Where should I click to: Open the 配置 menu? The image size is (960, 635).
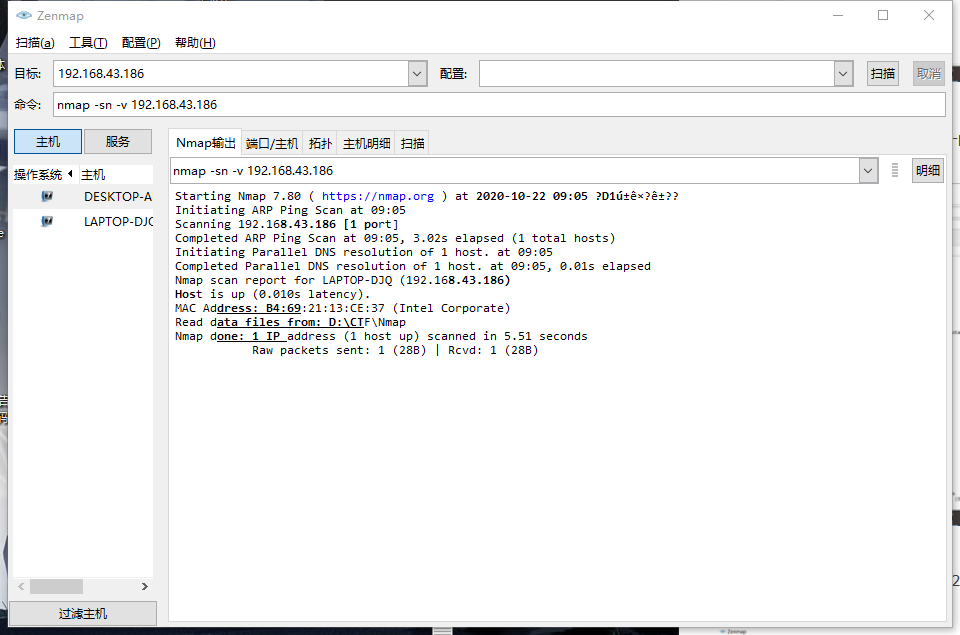point(141,43)
